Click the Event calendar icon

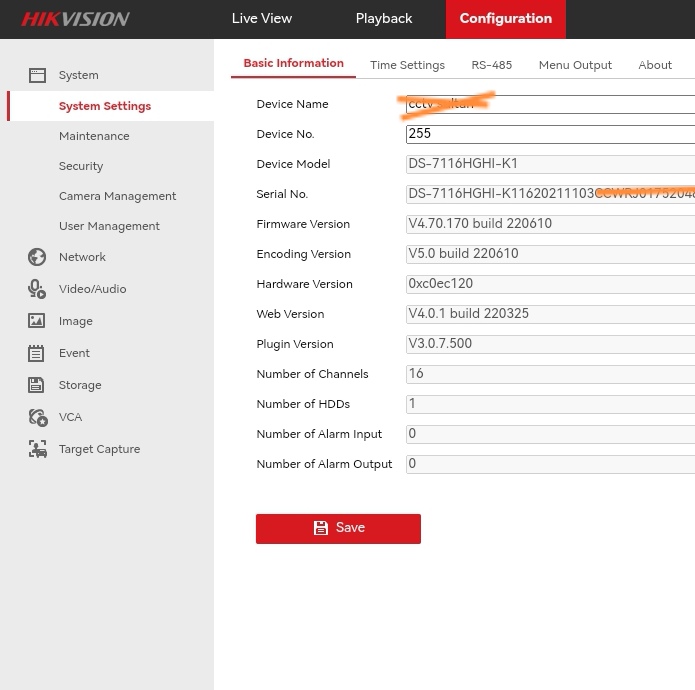[x=37, y=353]
